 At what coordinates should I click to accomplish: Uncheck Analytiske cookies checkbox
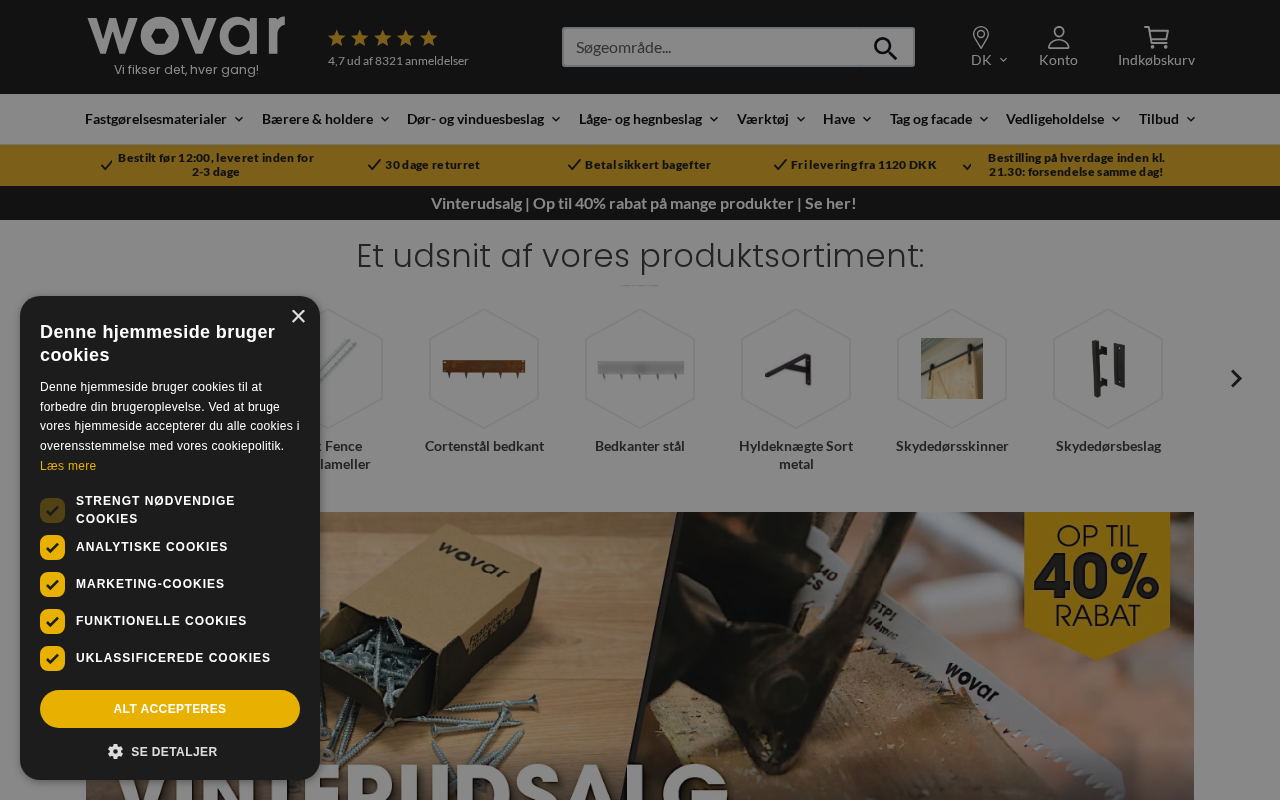pyautogui.click(x=52, y=547)
